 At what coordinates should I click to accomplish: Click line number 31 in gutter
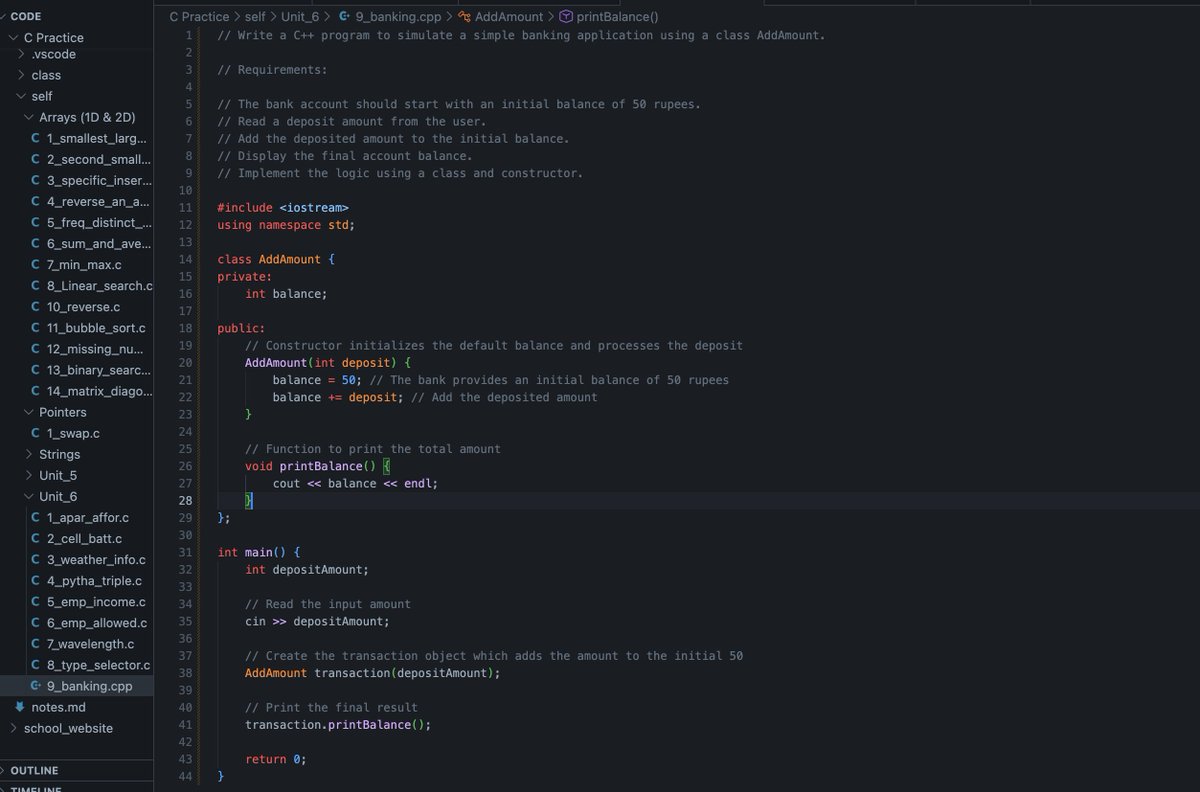(x=184, y=552)
